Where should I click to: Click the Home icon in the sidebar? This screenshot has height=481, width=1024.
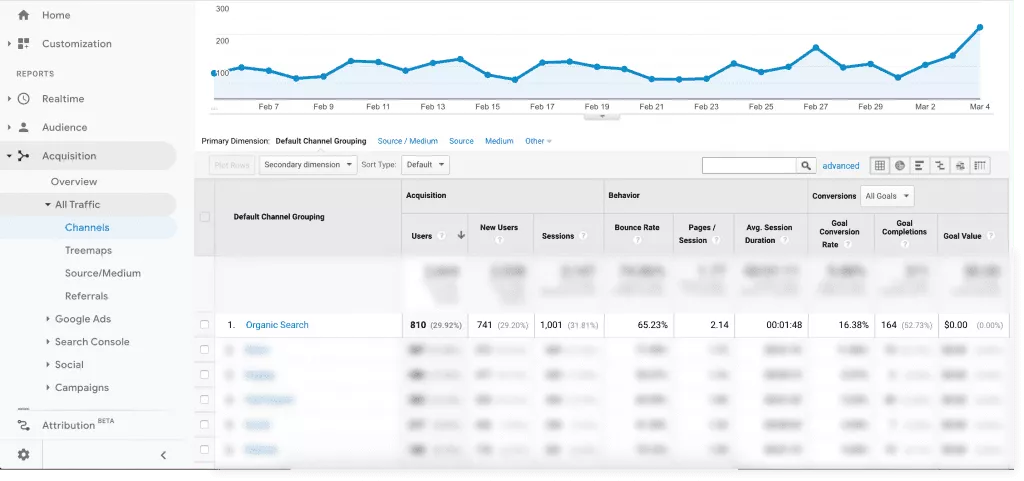click(x=24, y=14)
